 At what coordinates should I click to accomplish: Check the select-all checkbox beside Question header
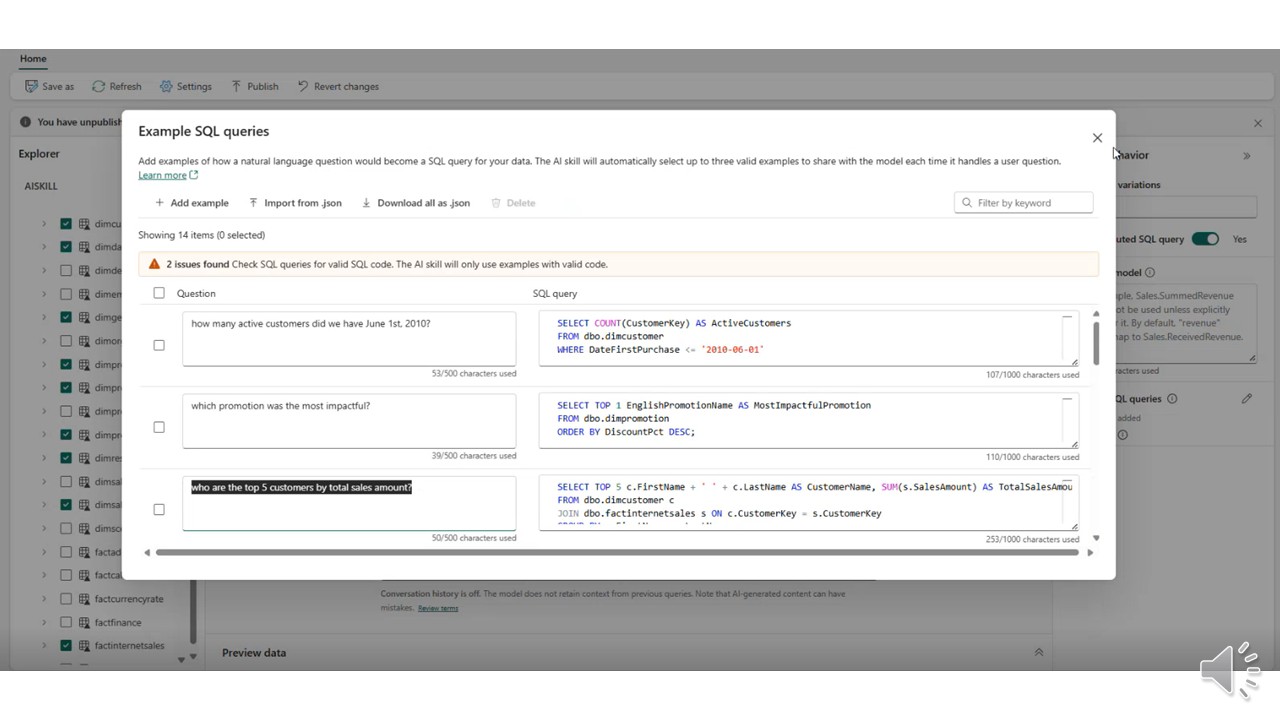tap(159, 293)
